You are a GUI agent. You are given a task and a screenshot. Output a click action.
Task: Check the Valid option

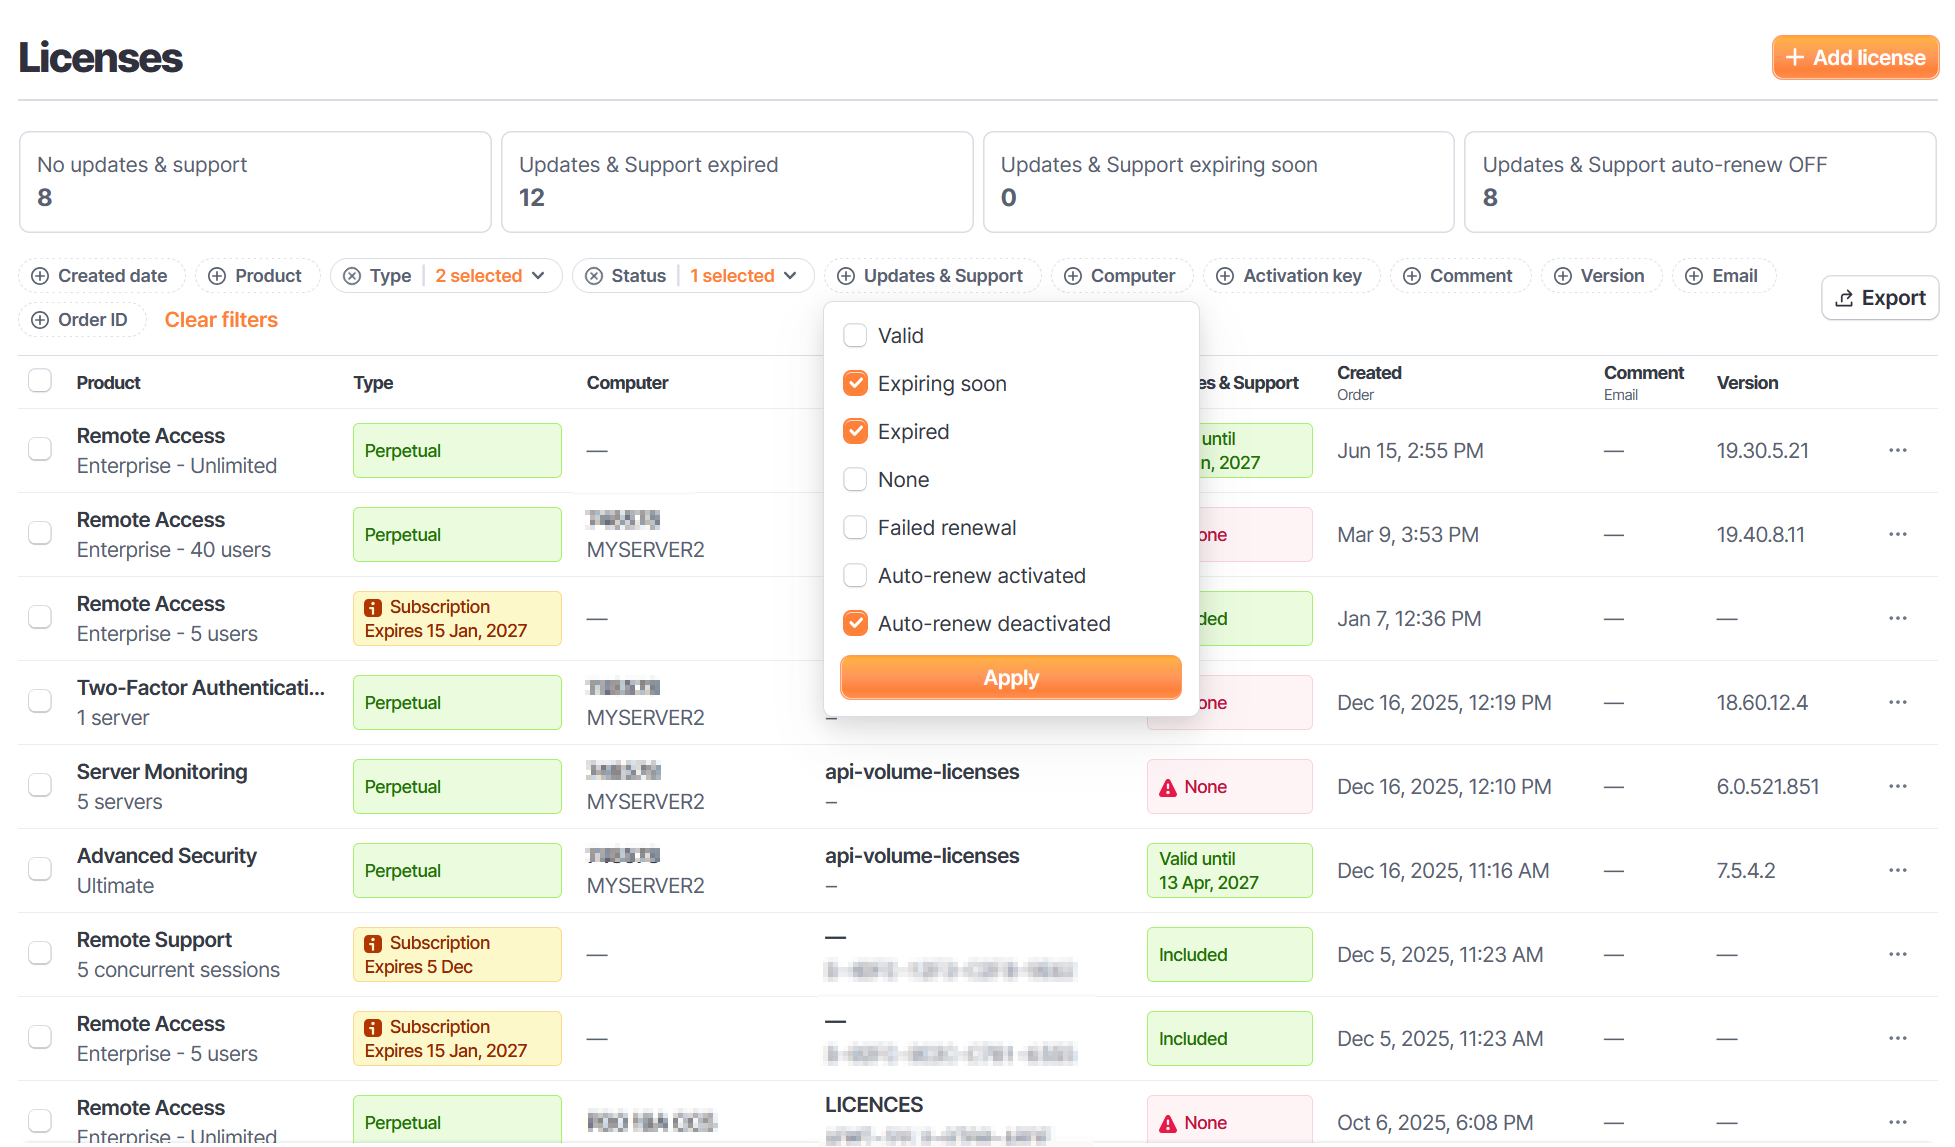pos(855,335)
